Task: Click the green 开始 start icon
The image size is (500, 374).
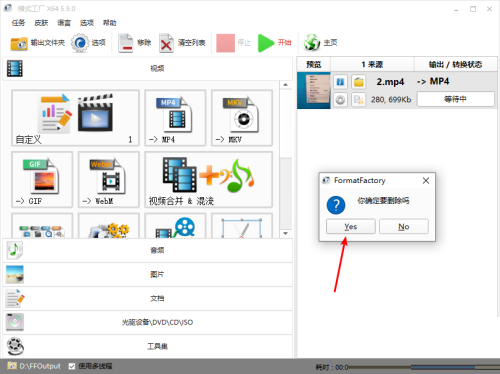Action: click(266, 43)
